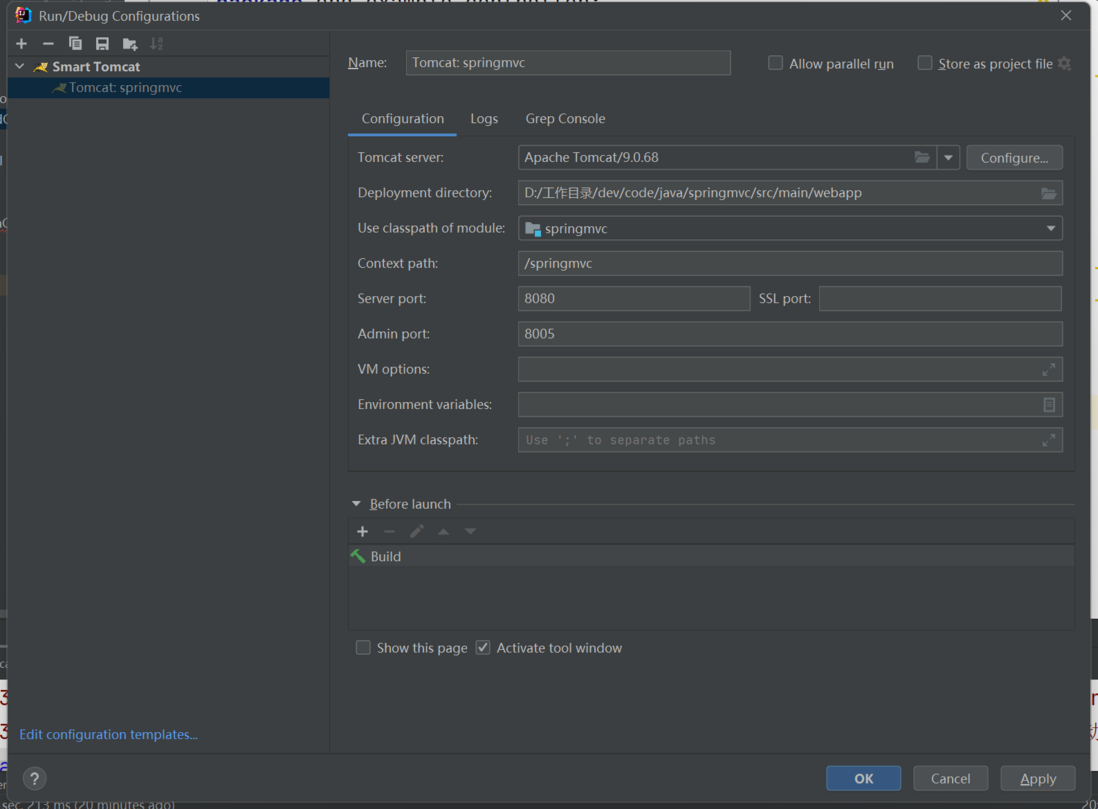The image size is (1098, 809).
Task: Expand the VM options field
Action: pyautogui.click(x=1048, y=369)
